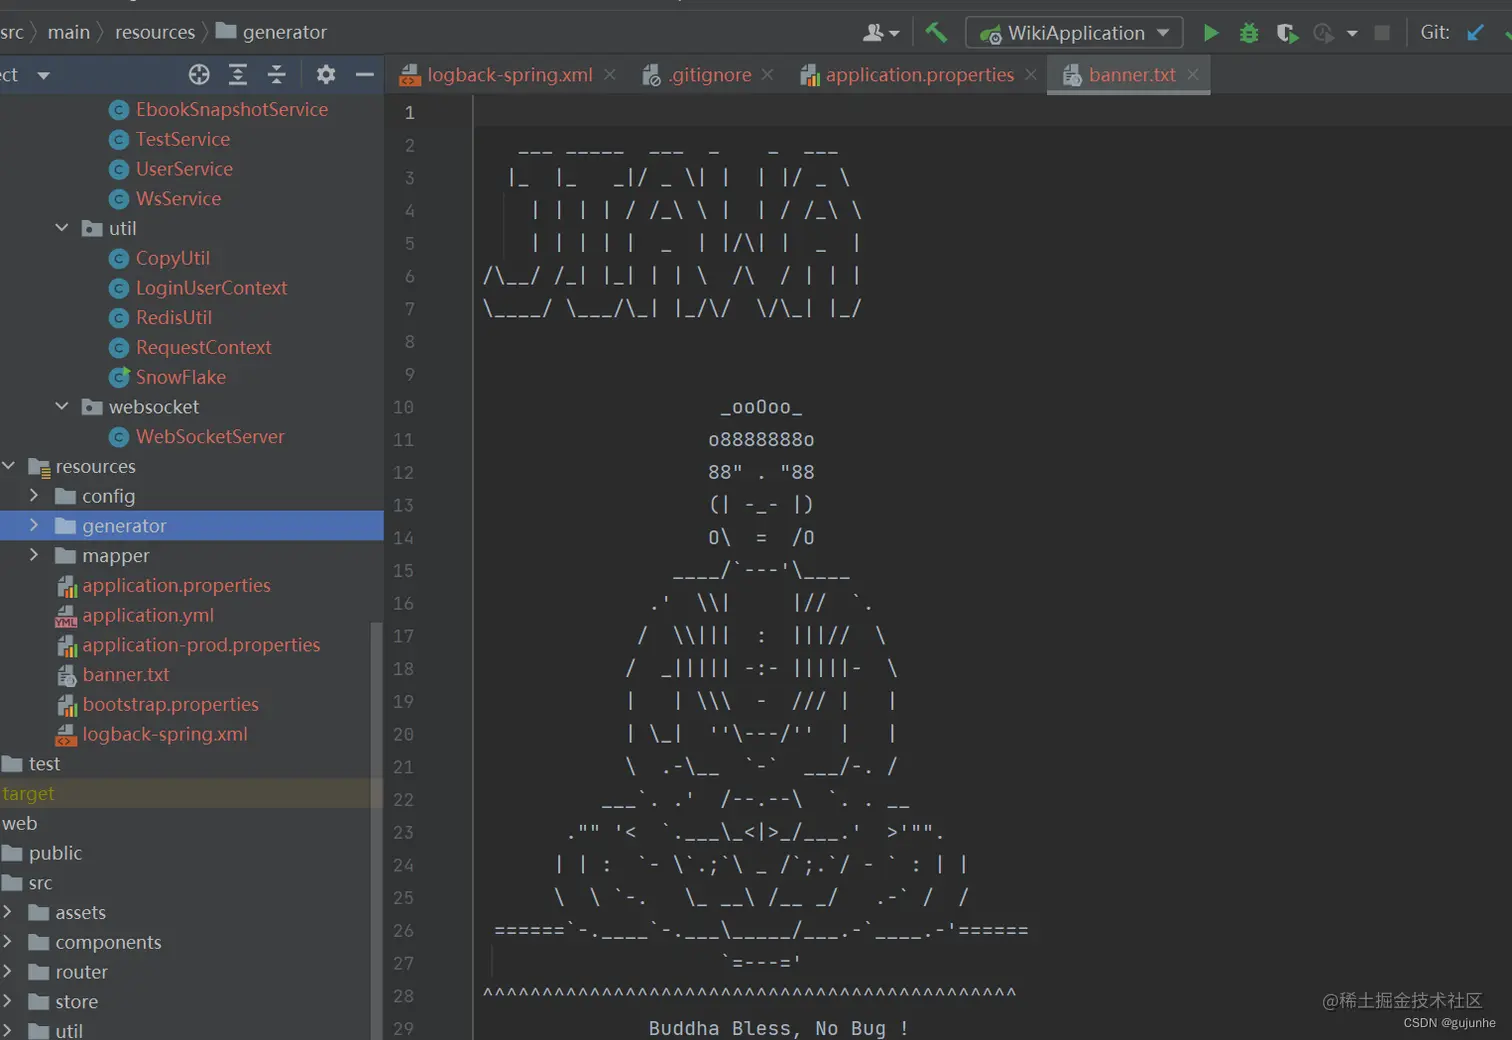The height and width of the screenshot is (1040, 1512).
Task: Expand the components folder
Action: click(x=8, y=942)
